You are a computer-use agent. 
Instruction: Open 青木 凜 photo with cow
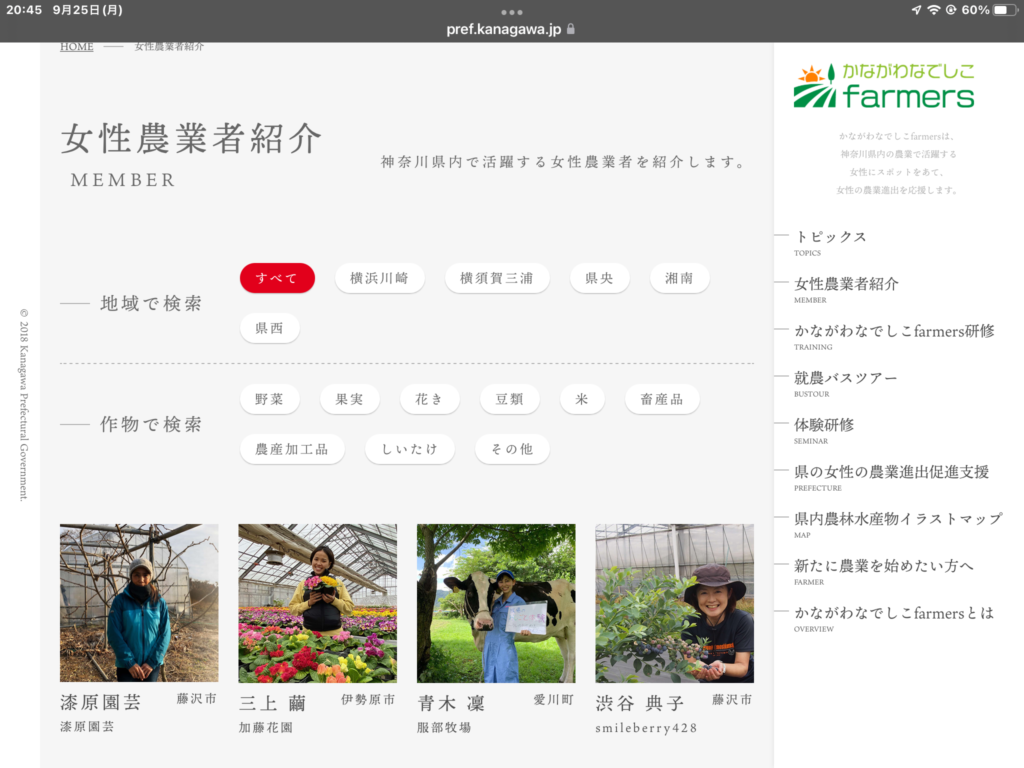[x=496, y=603]
